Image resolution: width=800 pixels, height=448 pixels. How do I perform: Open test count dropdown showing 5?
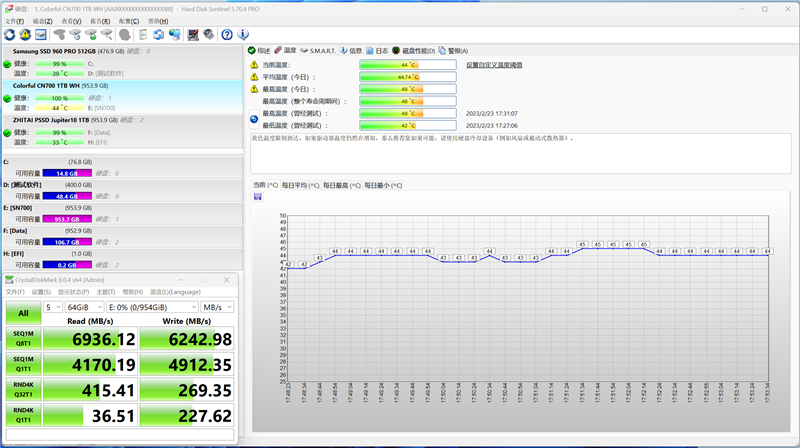[53, 307]
